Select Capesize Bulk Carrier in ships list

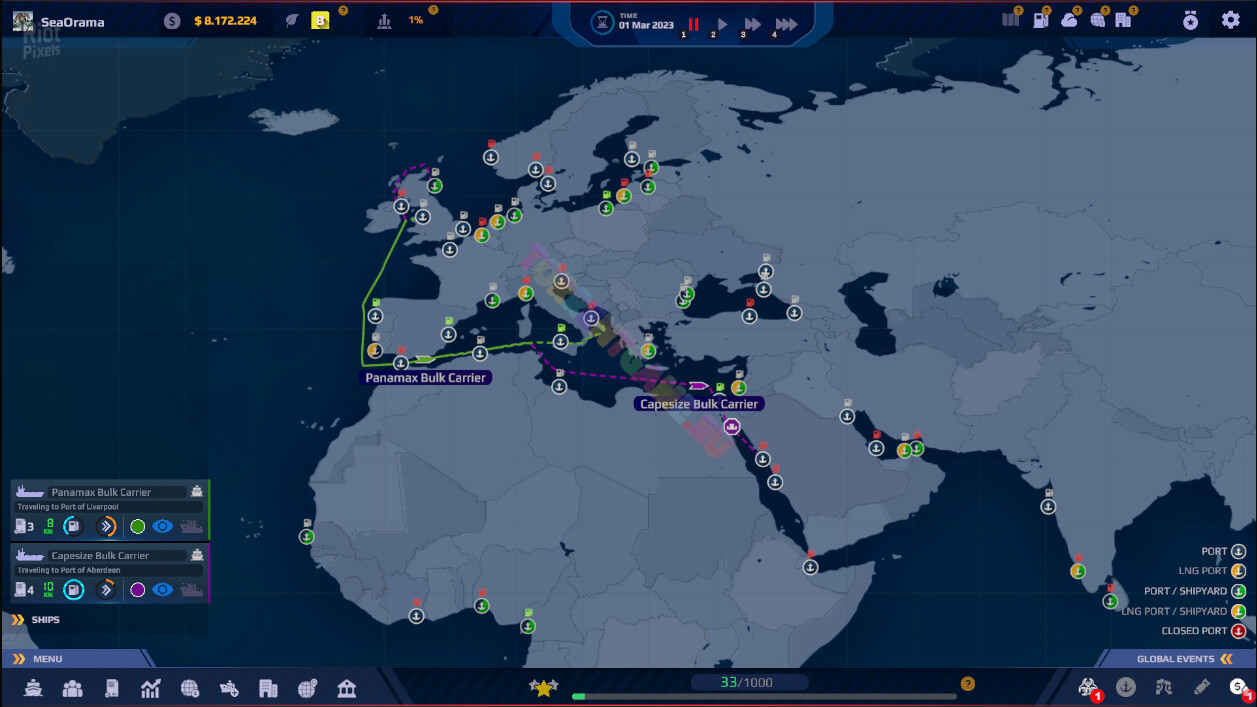(x=100, y=555)
